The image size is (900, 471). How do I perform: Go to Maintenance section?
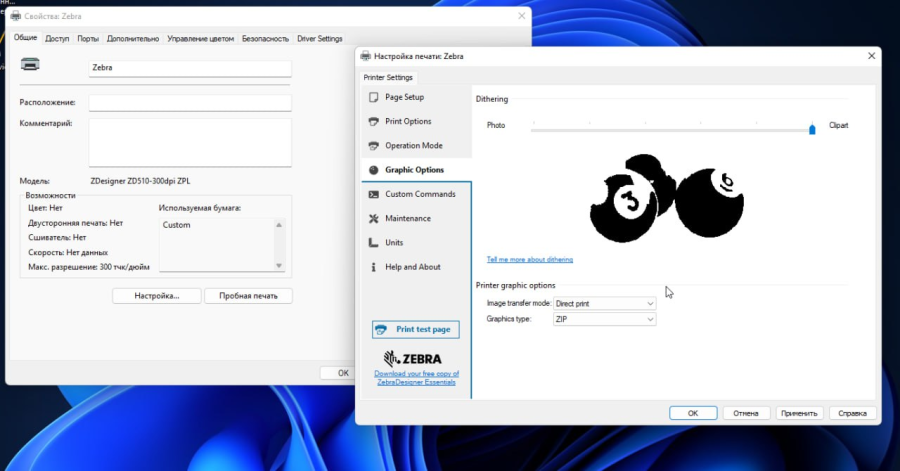[x=417, y=219]
